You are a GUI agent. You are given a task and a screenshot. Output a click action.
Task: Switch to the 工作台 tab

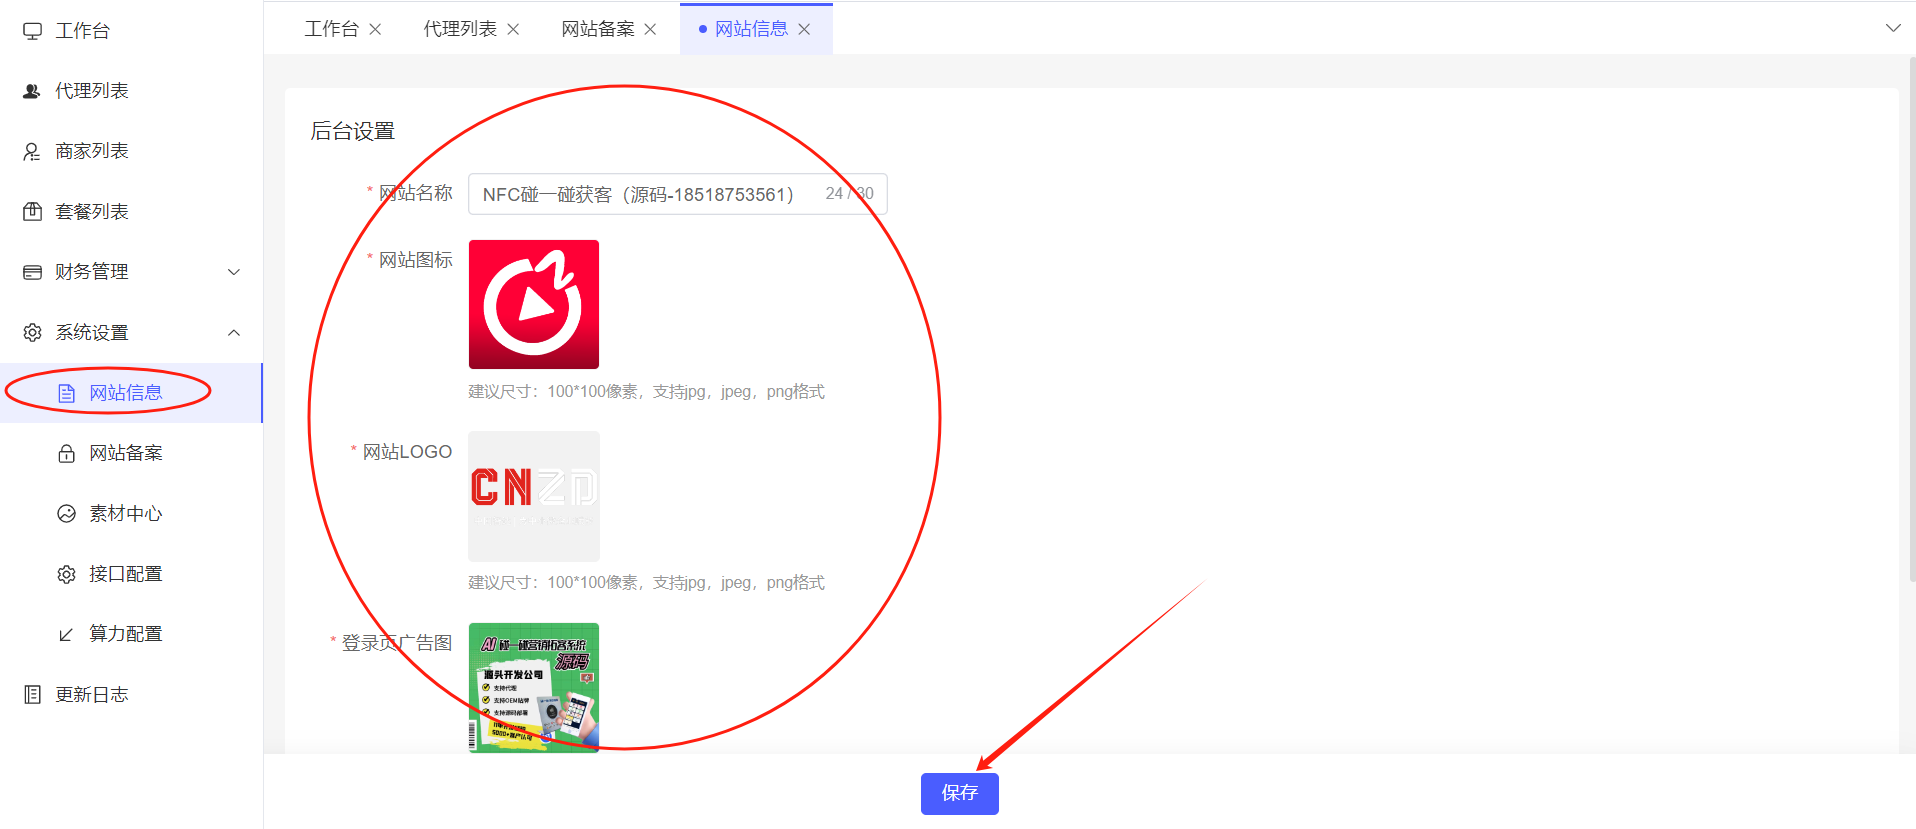[x=332, y=29]
